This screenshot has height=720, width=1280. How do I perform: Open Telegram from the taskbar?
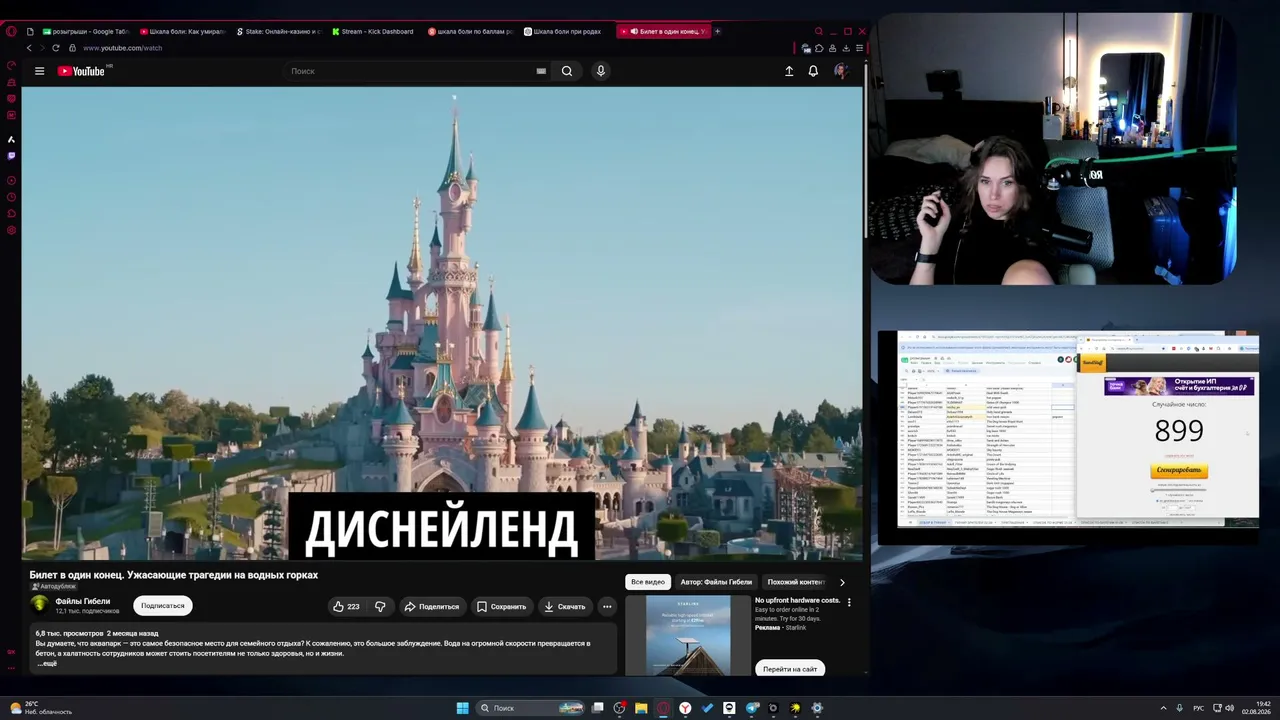(x=751, y=708)
